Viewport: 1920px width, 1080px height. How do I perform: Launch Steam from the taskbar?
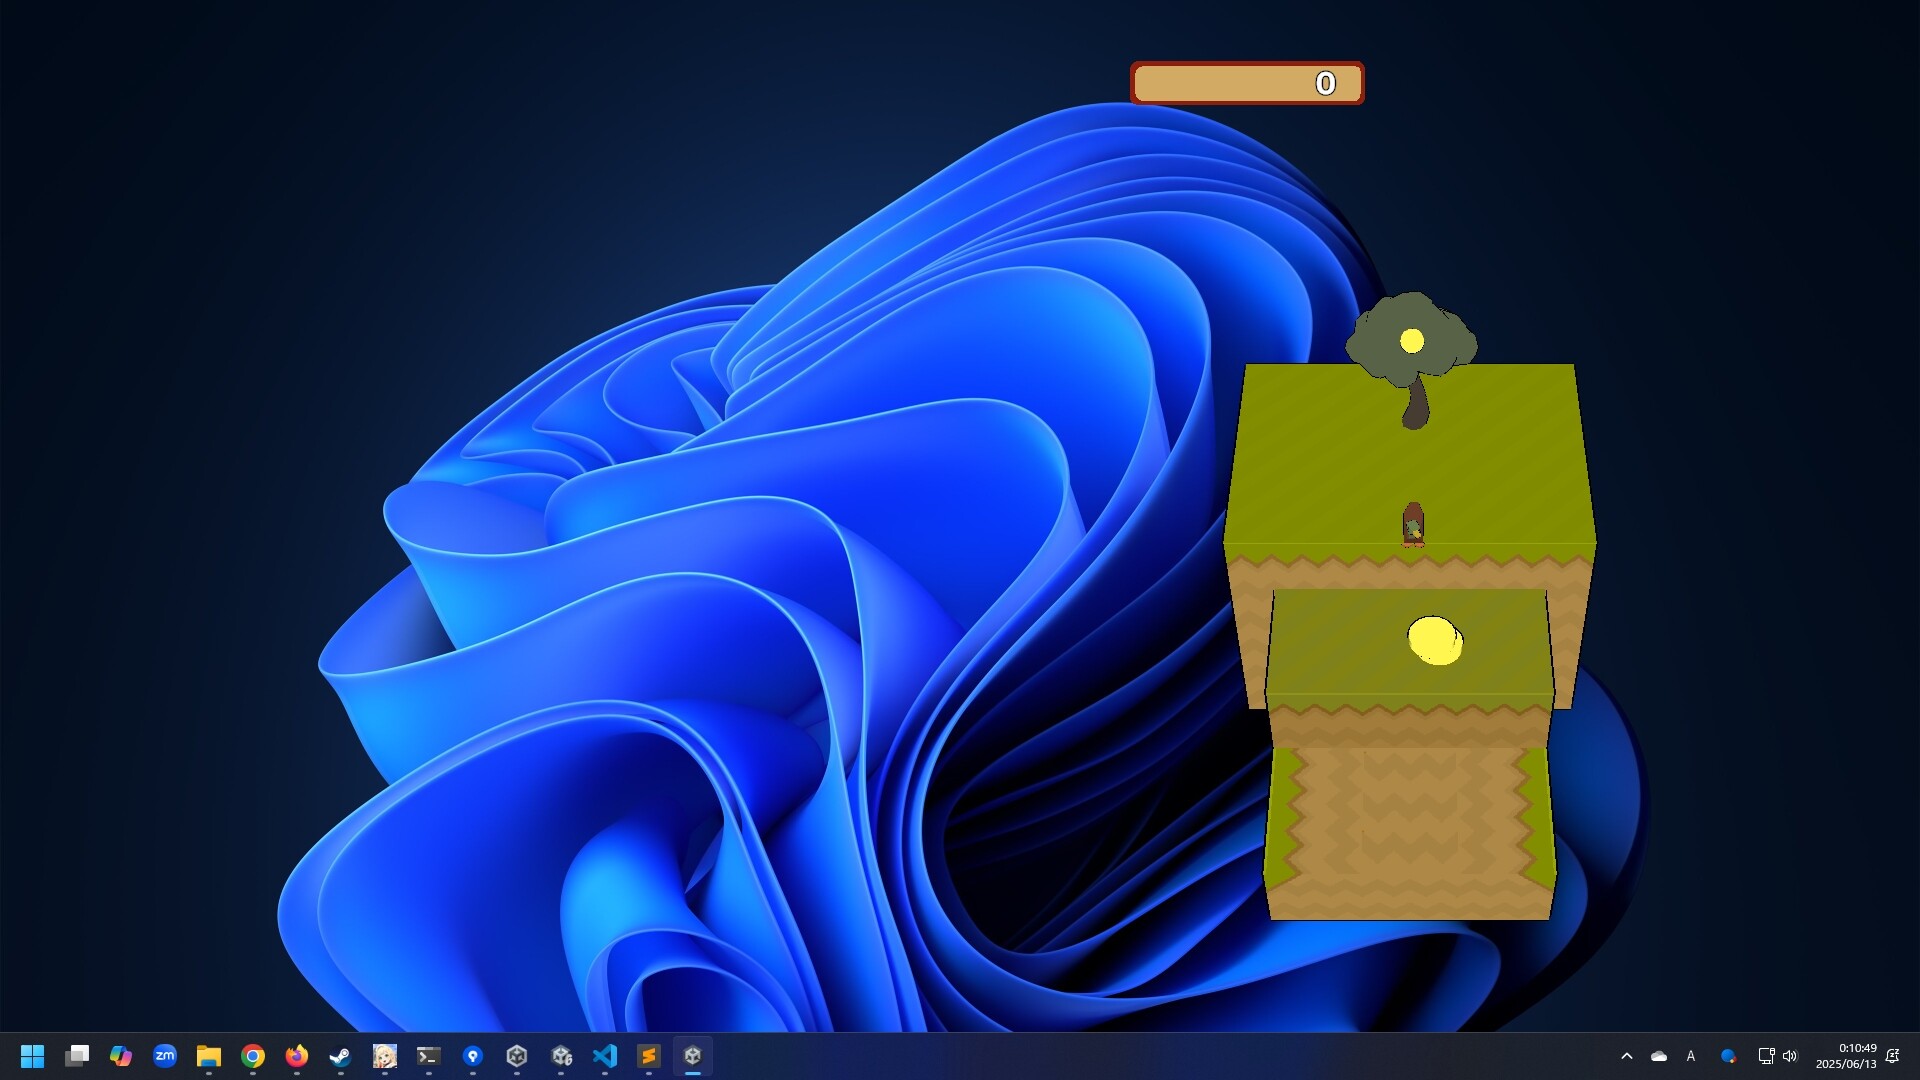pos(340,1055)
